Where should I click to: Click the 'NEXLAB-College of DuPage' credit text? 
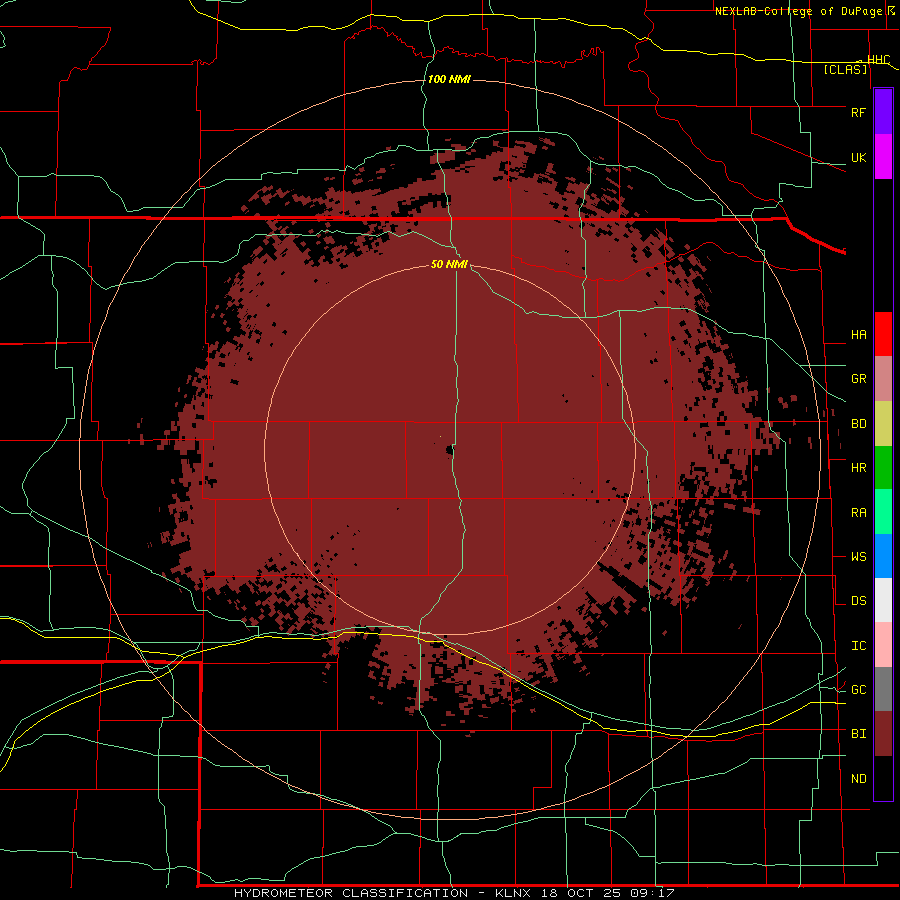[801, 11]
